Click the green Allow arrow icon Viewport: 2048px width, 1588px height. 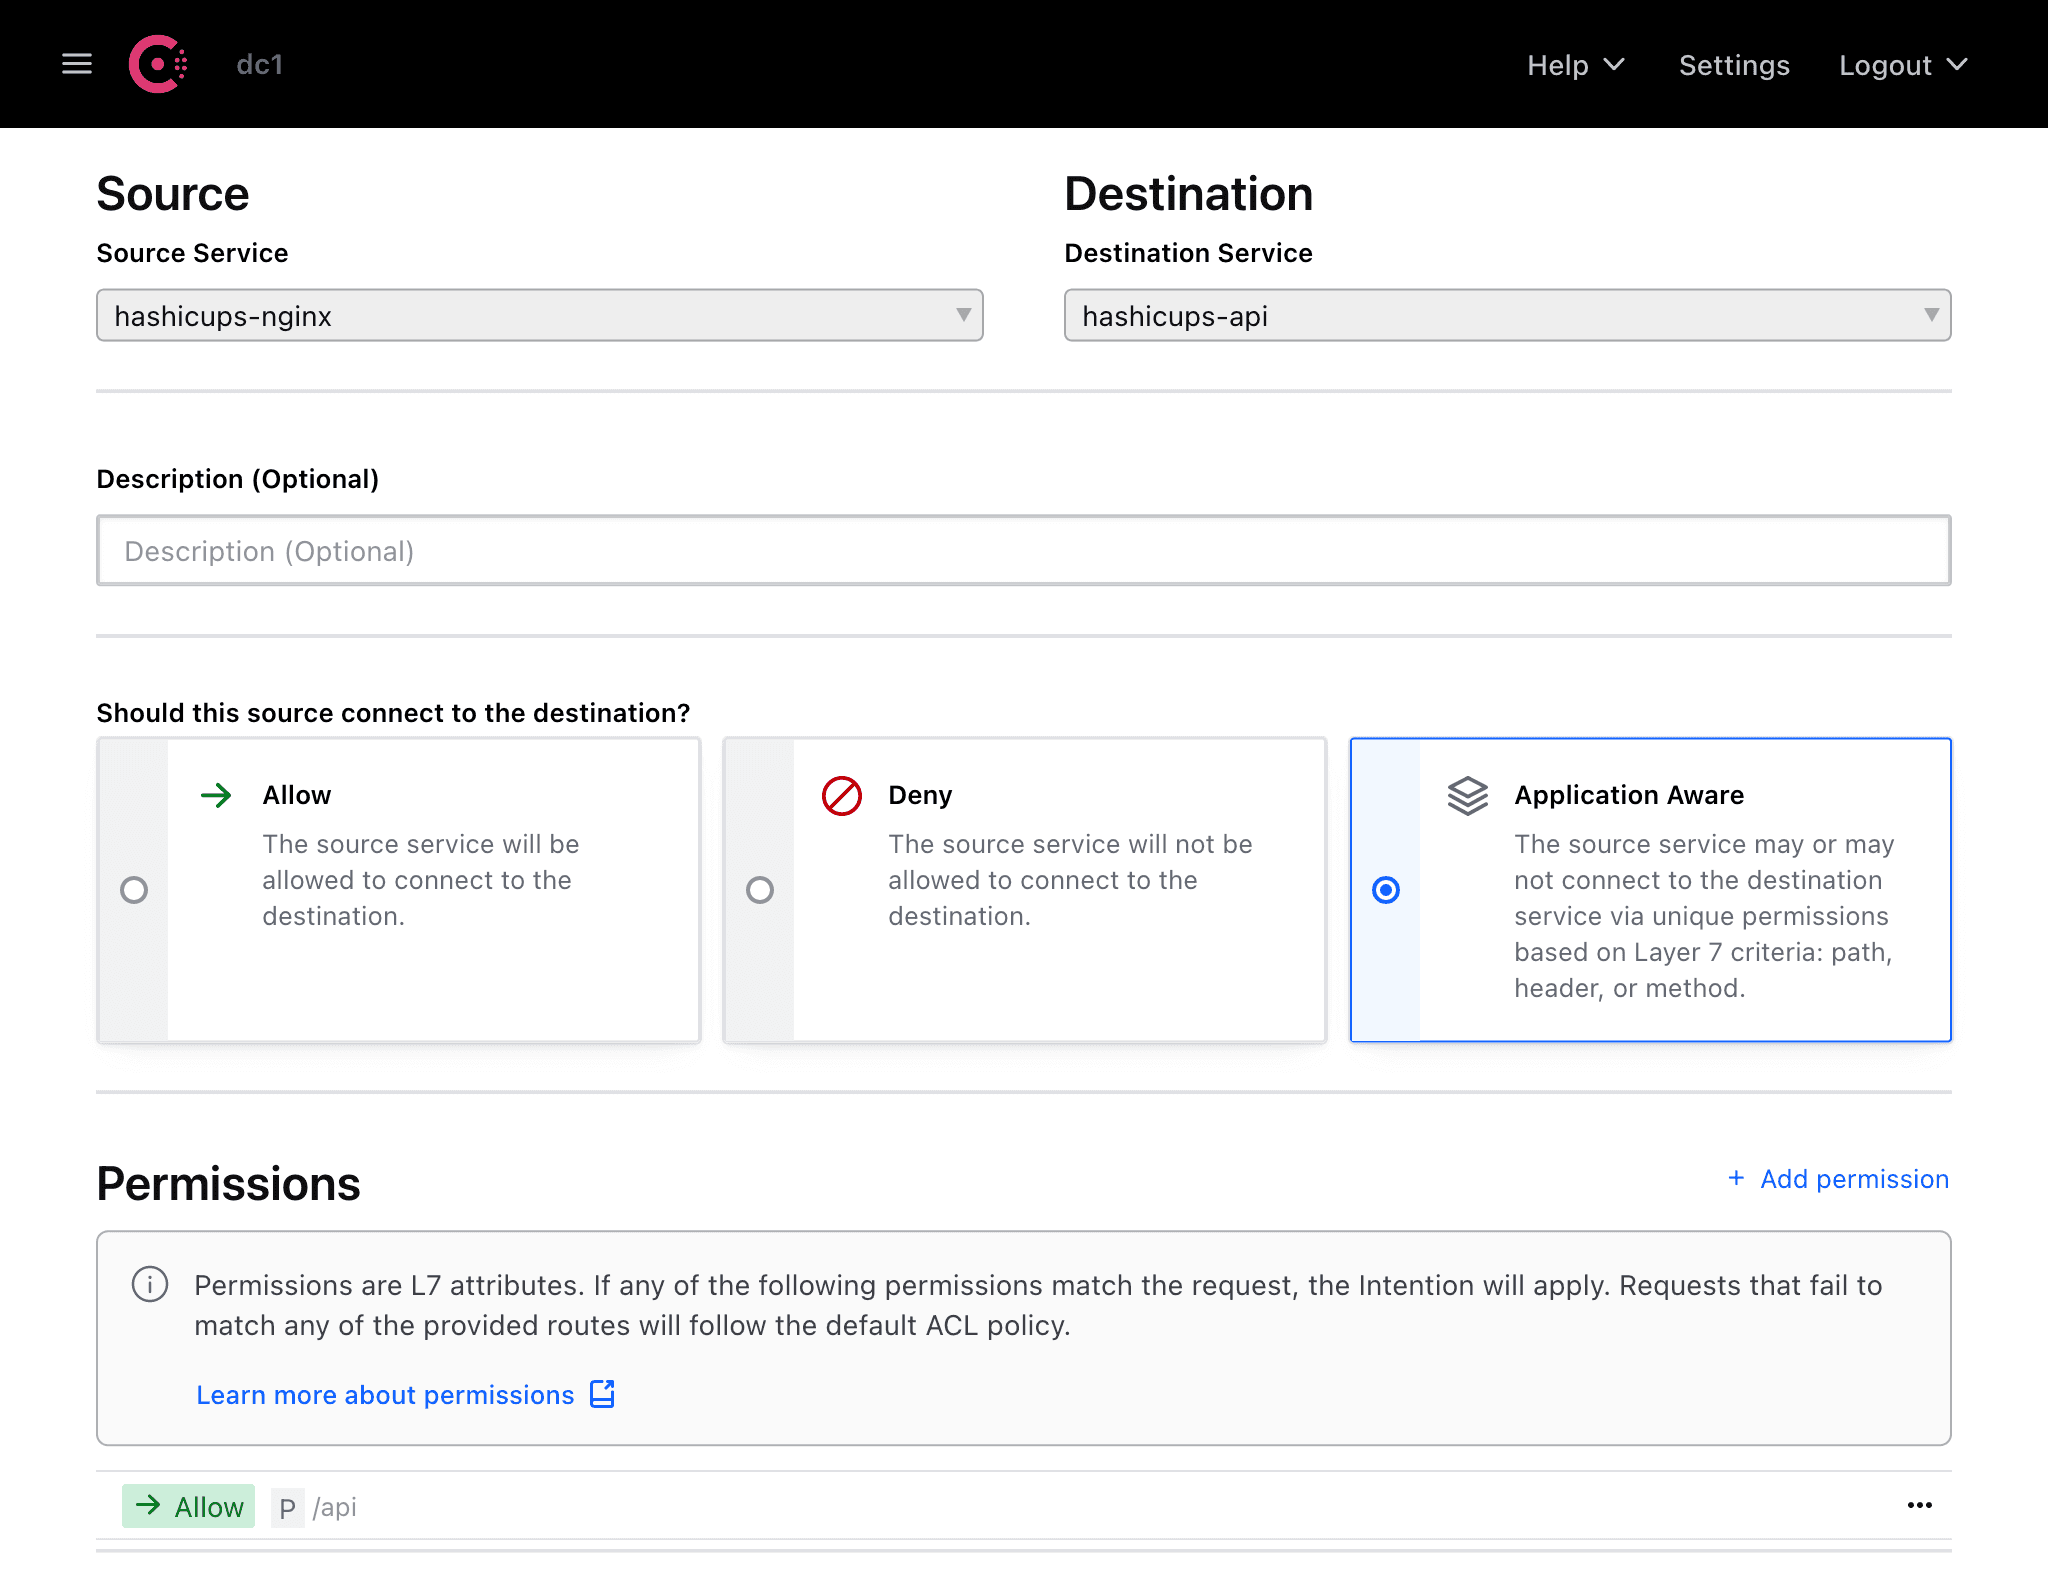coord(216,796)
